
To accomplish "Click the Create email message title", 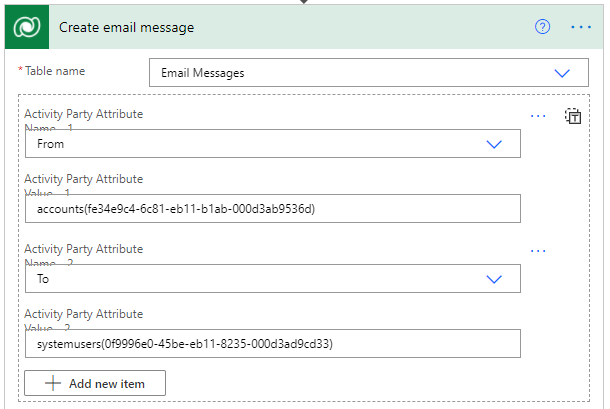I will coord(126,28).
